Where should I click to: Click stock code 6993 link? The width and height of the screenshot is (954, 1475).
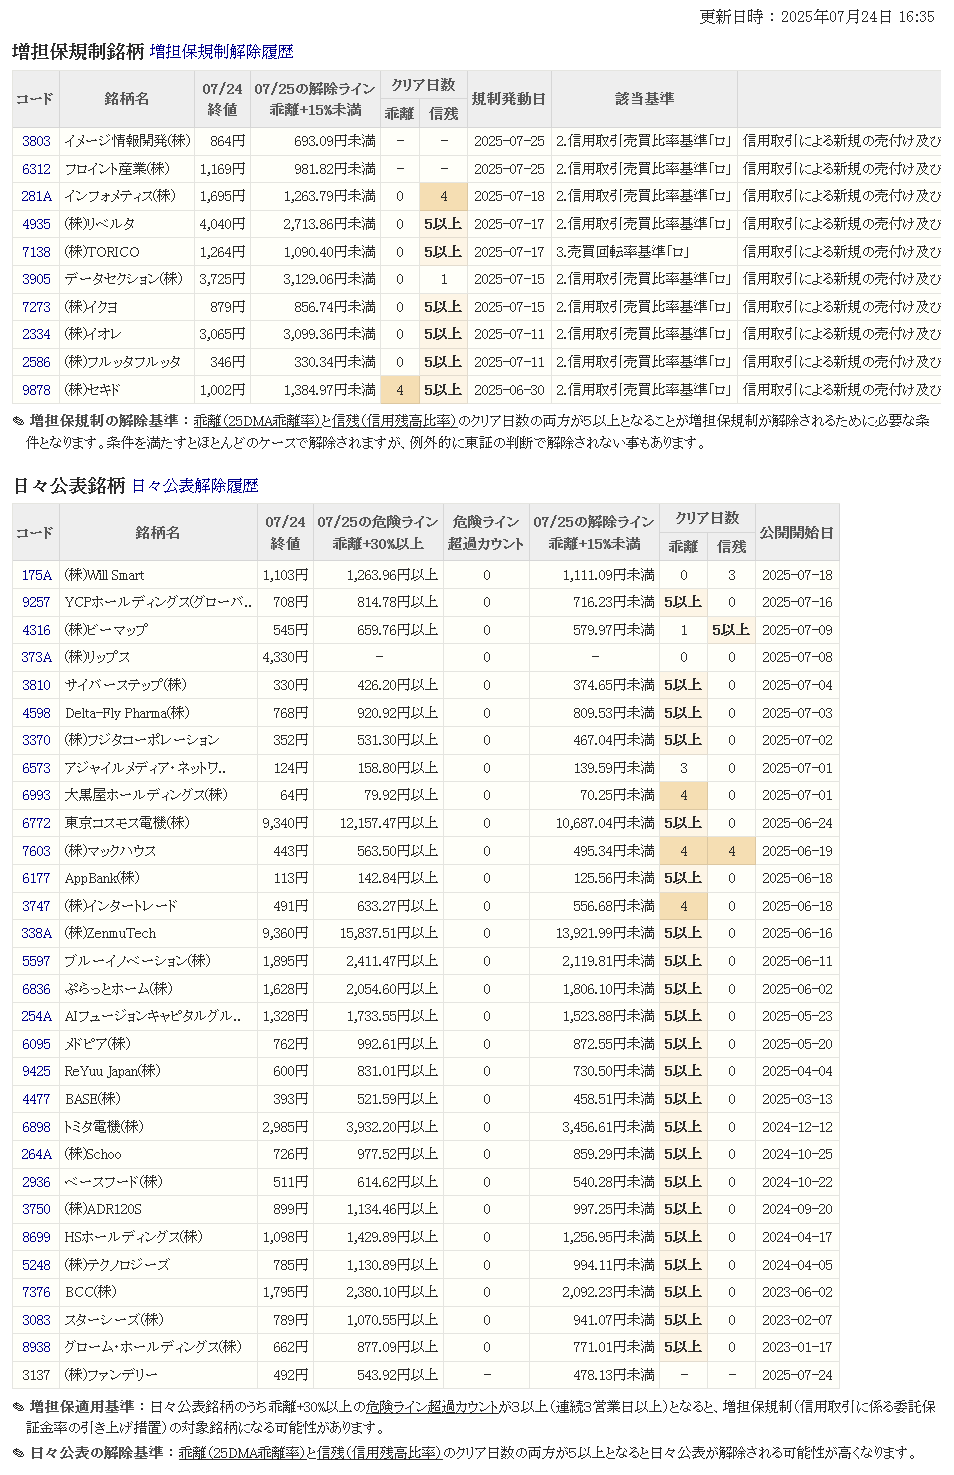point(36,795)
